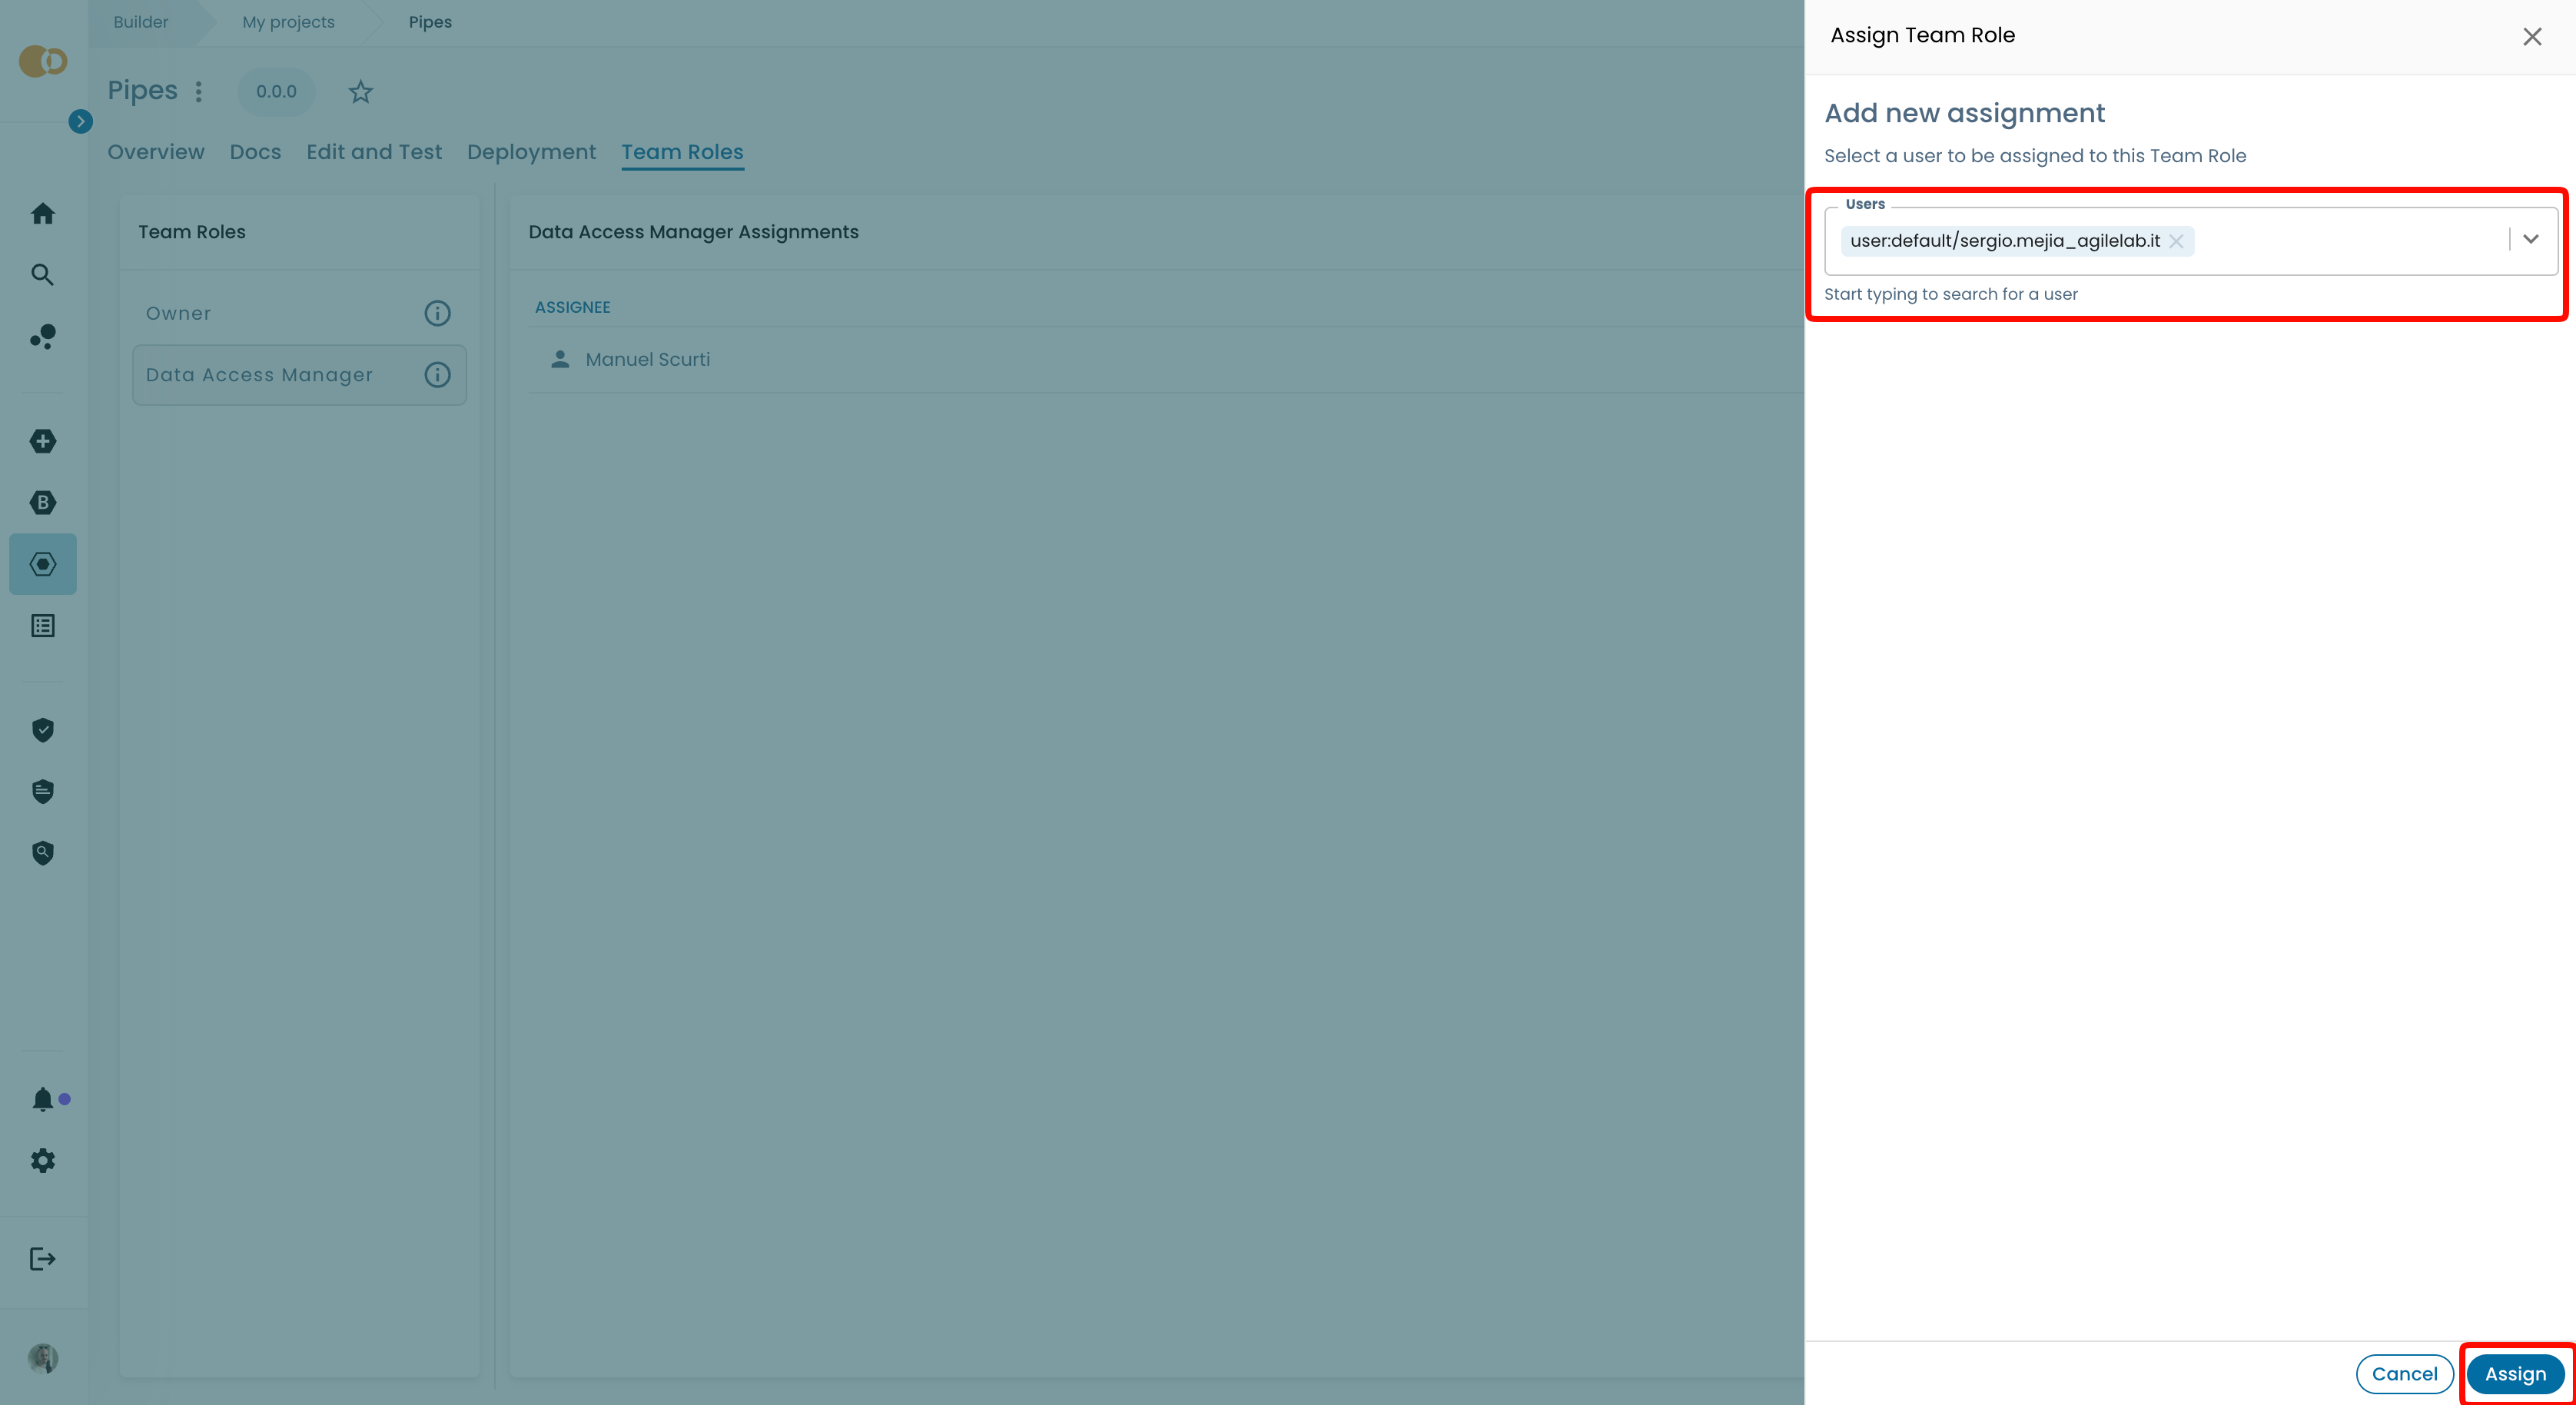Navigate to Home via the sidebar house icon
The image size is (2576, 1405).
click(43, 213)
